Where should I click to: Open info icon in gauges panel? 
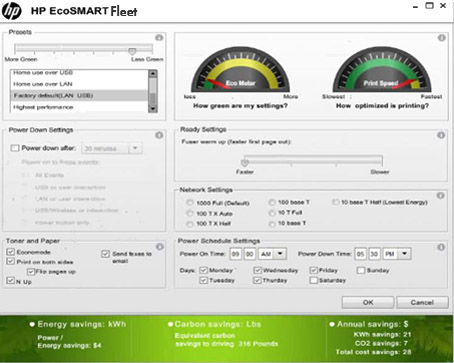(442, 38)
